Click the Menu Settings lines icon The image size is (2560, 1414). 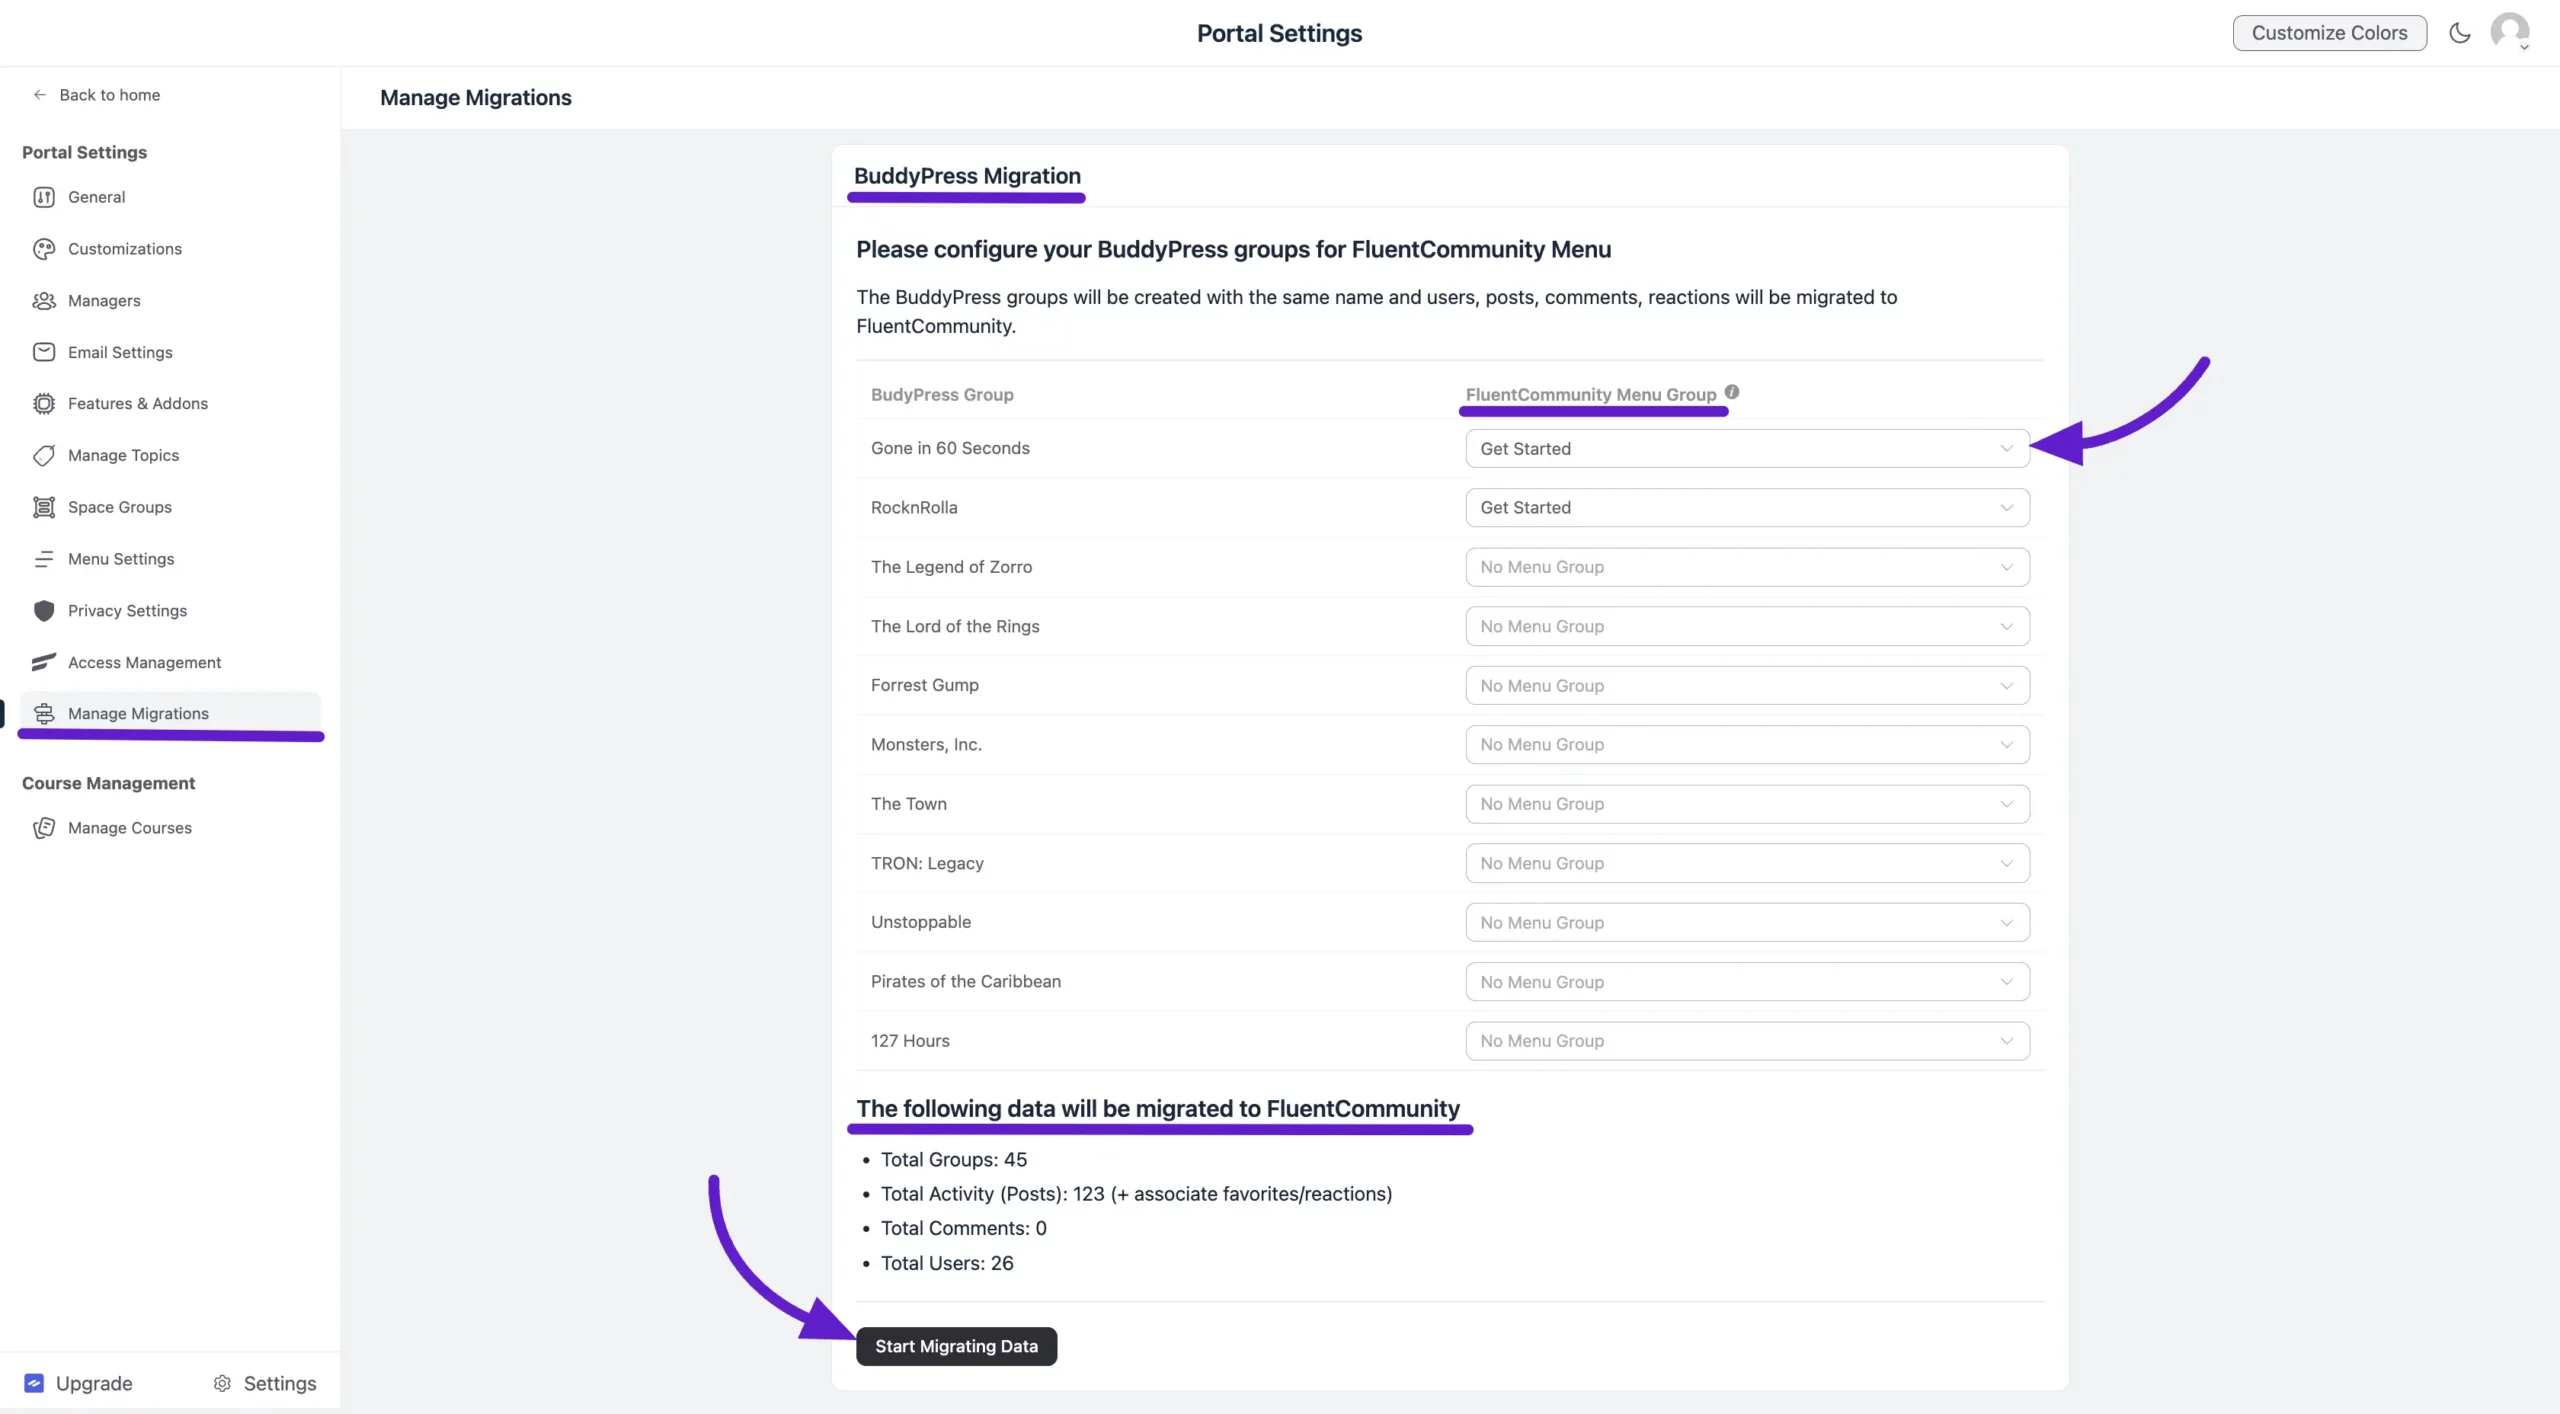pos(44,559)
